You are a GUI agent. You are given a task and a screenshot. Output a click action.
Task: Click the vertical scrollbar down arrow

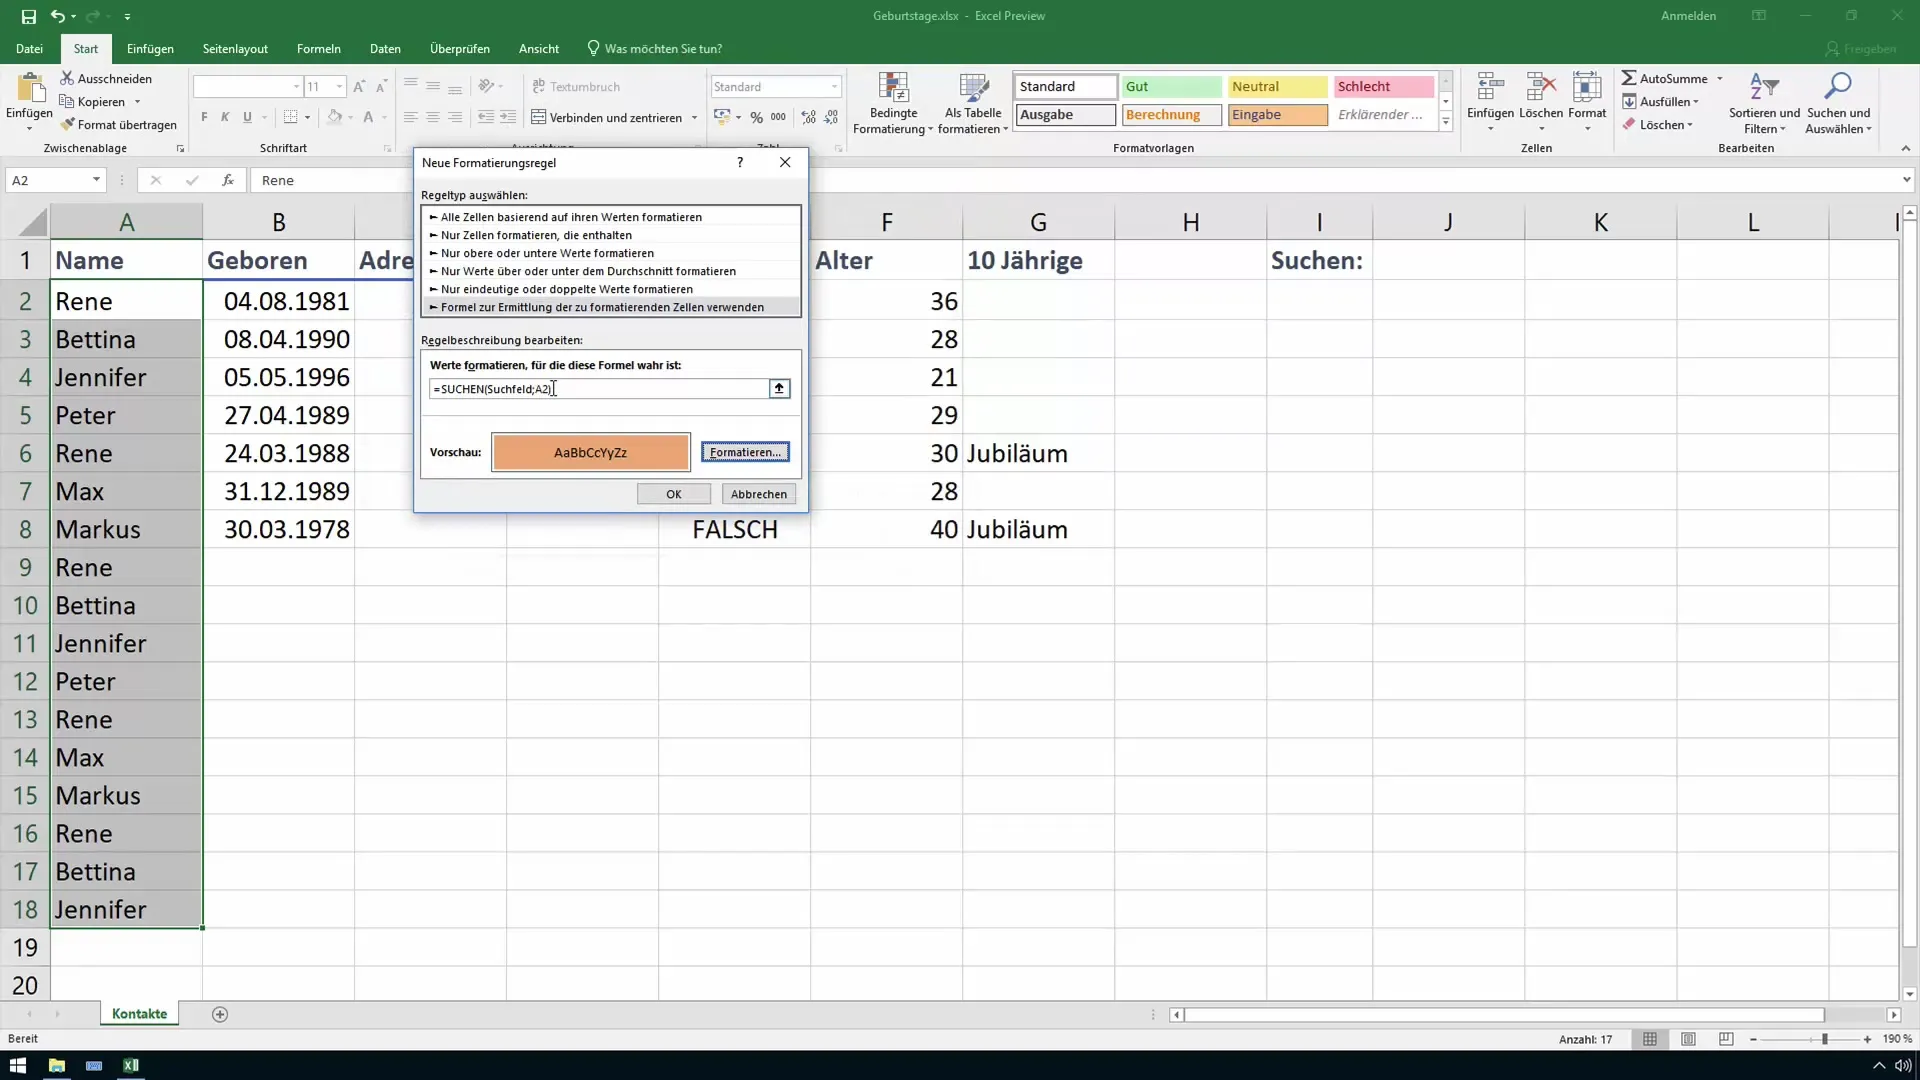click(x=1909, y=993)
